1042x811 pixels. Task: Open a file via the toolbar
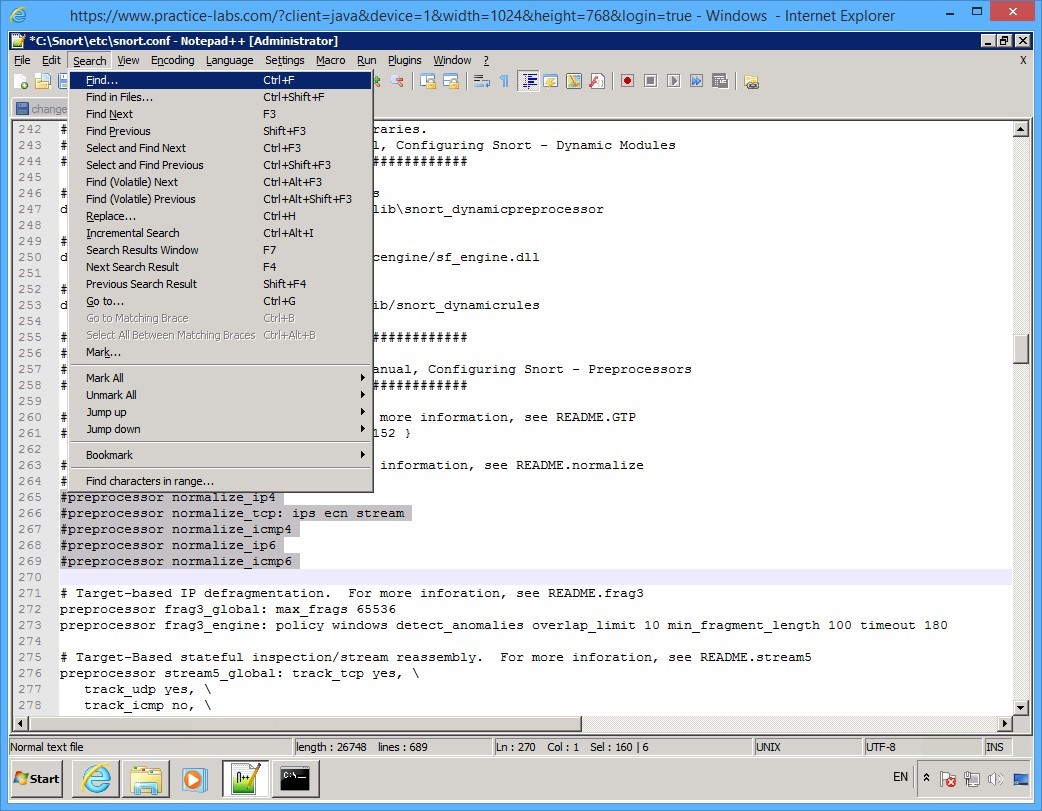coord(43,80)
